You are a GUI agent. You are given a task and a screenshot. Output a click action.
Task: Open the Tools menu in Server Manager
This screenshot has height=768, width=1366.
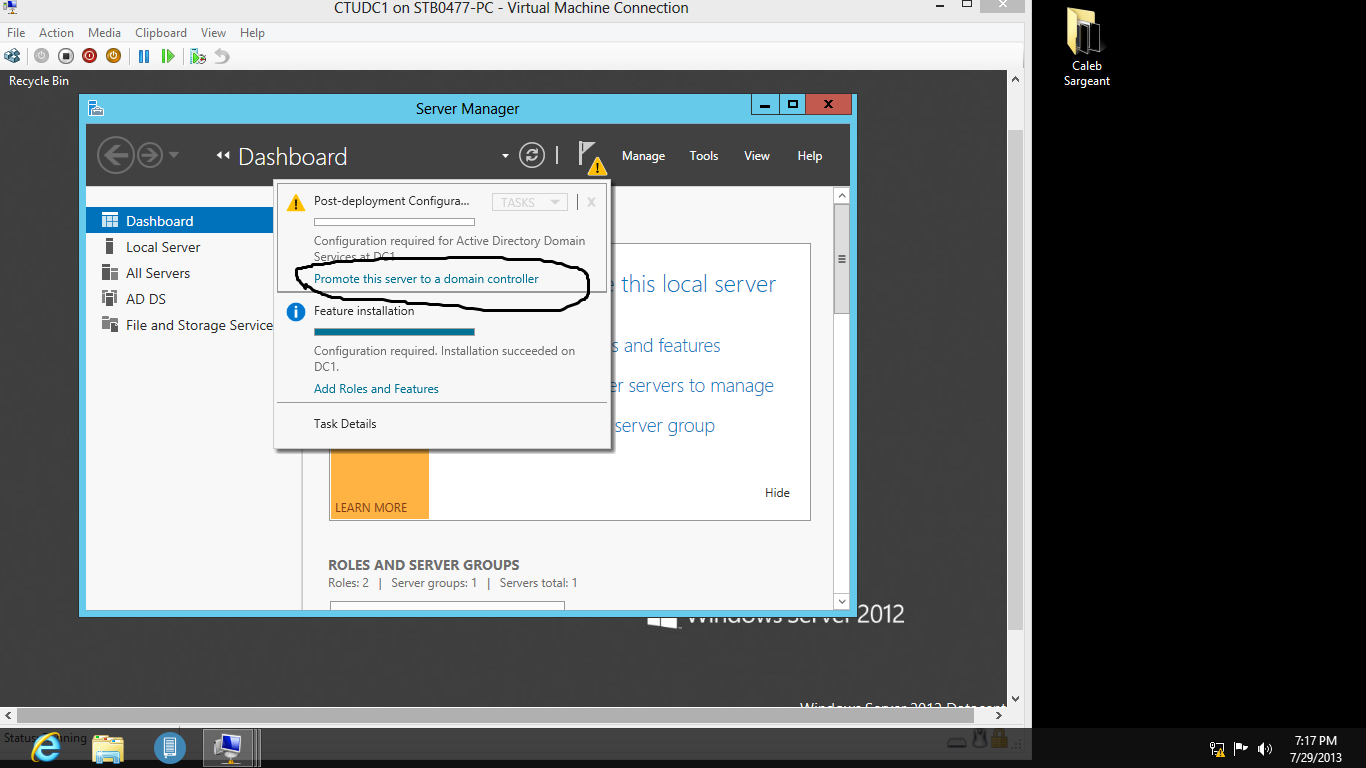[x=704, y=156]
